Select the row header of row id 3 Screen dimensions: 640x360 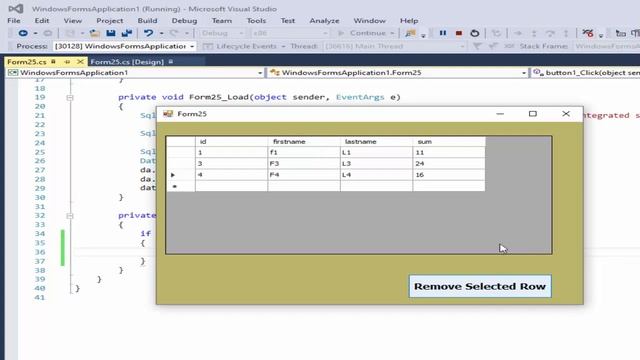tap(181, 163)
